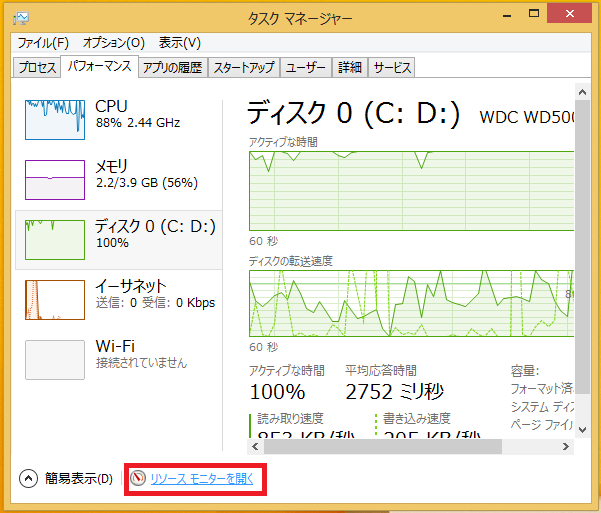Image resolution: width=601 pixels, height=513 pixels.
Task: Select the イーサネット mini graph thumbnail
Action: 55,300
